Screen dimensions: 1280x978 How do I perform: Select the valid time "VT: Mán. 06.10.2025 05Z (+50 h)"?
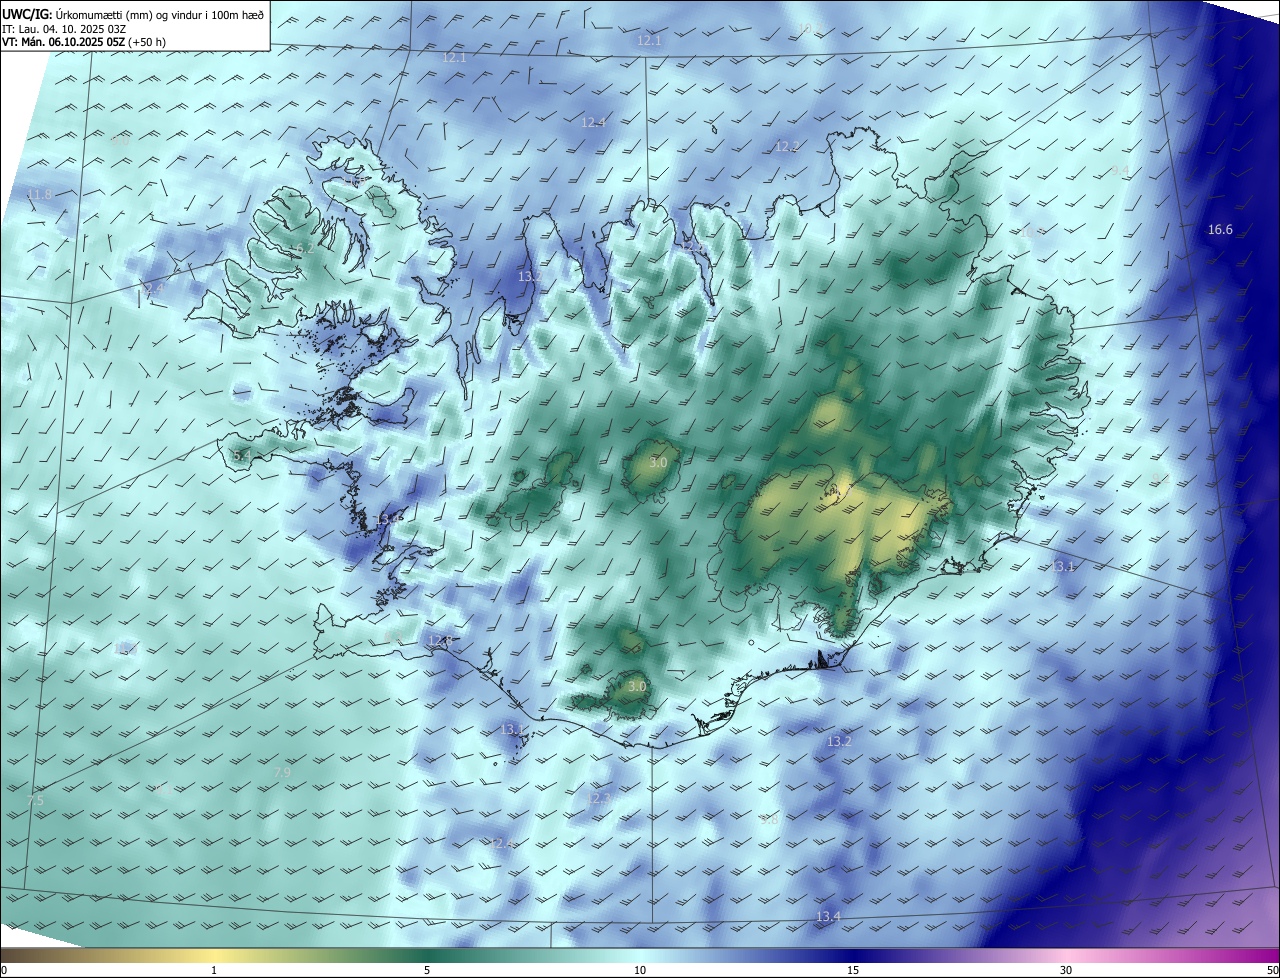83,42
